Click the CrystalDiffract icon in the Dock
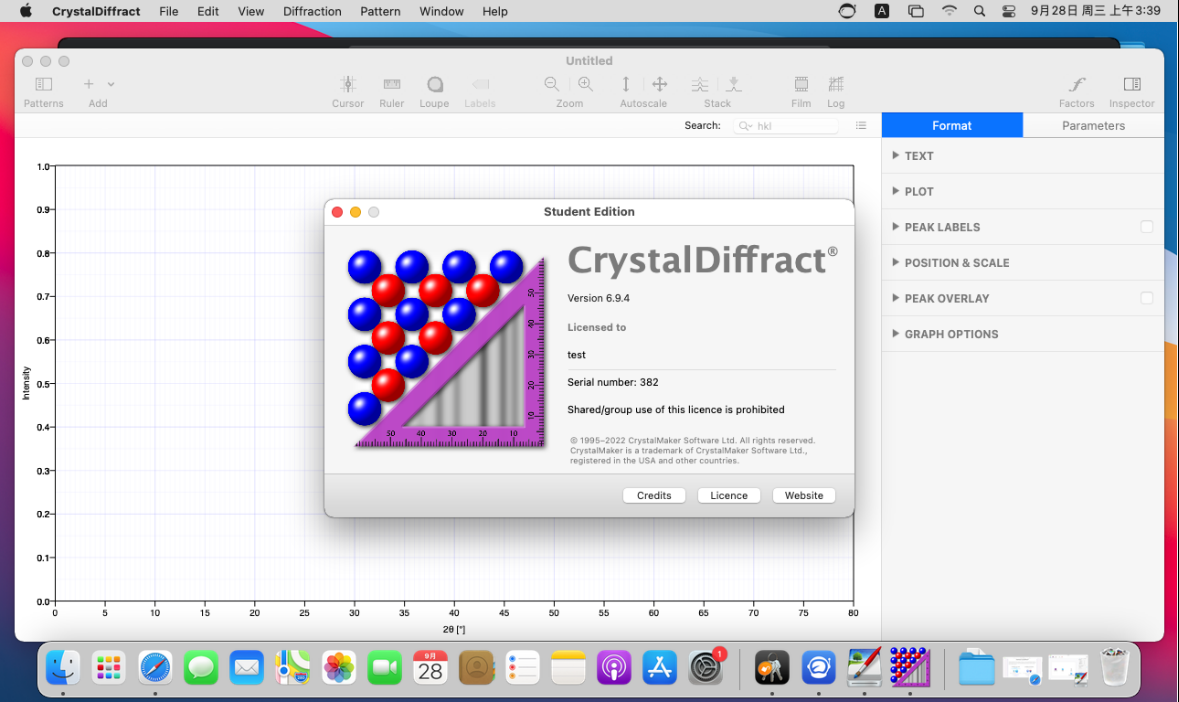This screenshot has height=702, width=1179. tap(910, 667)
